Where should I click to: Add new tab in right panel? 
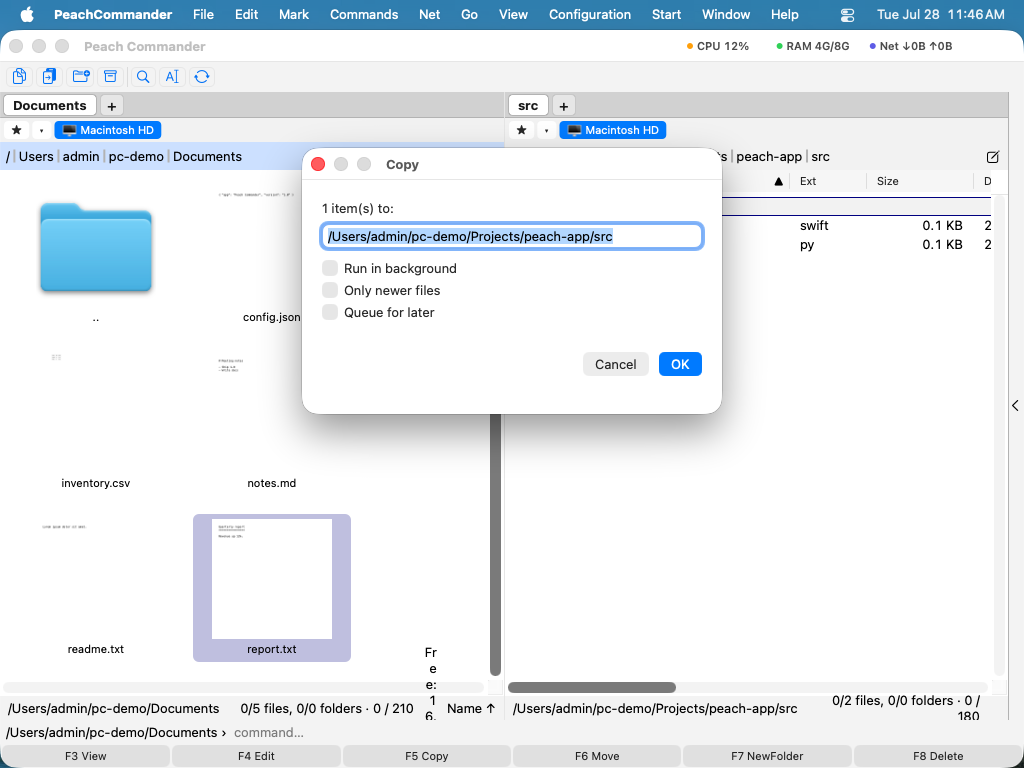coord(564,106)
